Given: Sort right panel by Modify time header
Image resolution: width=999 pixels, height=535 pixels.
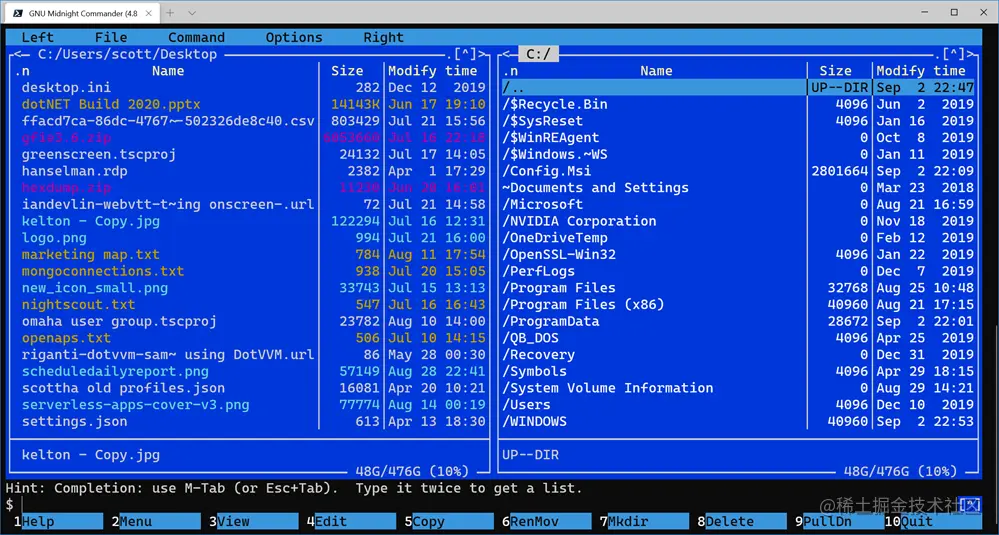Looking at the screenshot, I should [x=921, y=71].
